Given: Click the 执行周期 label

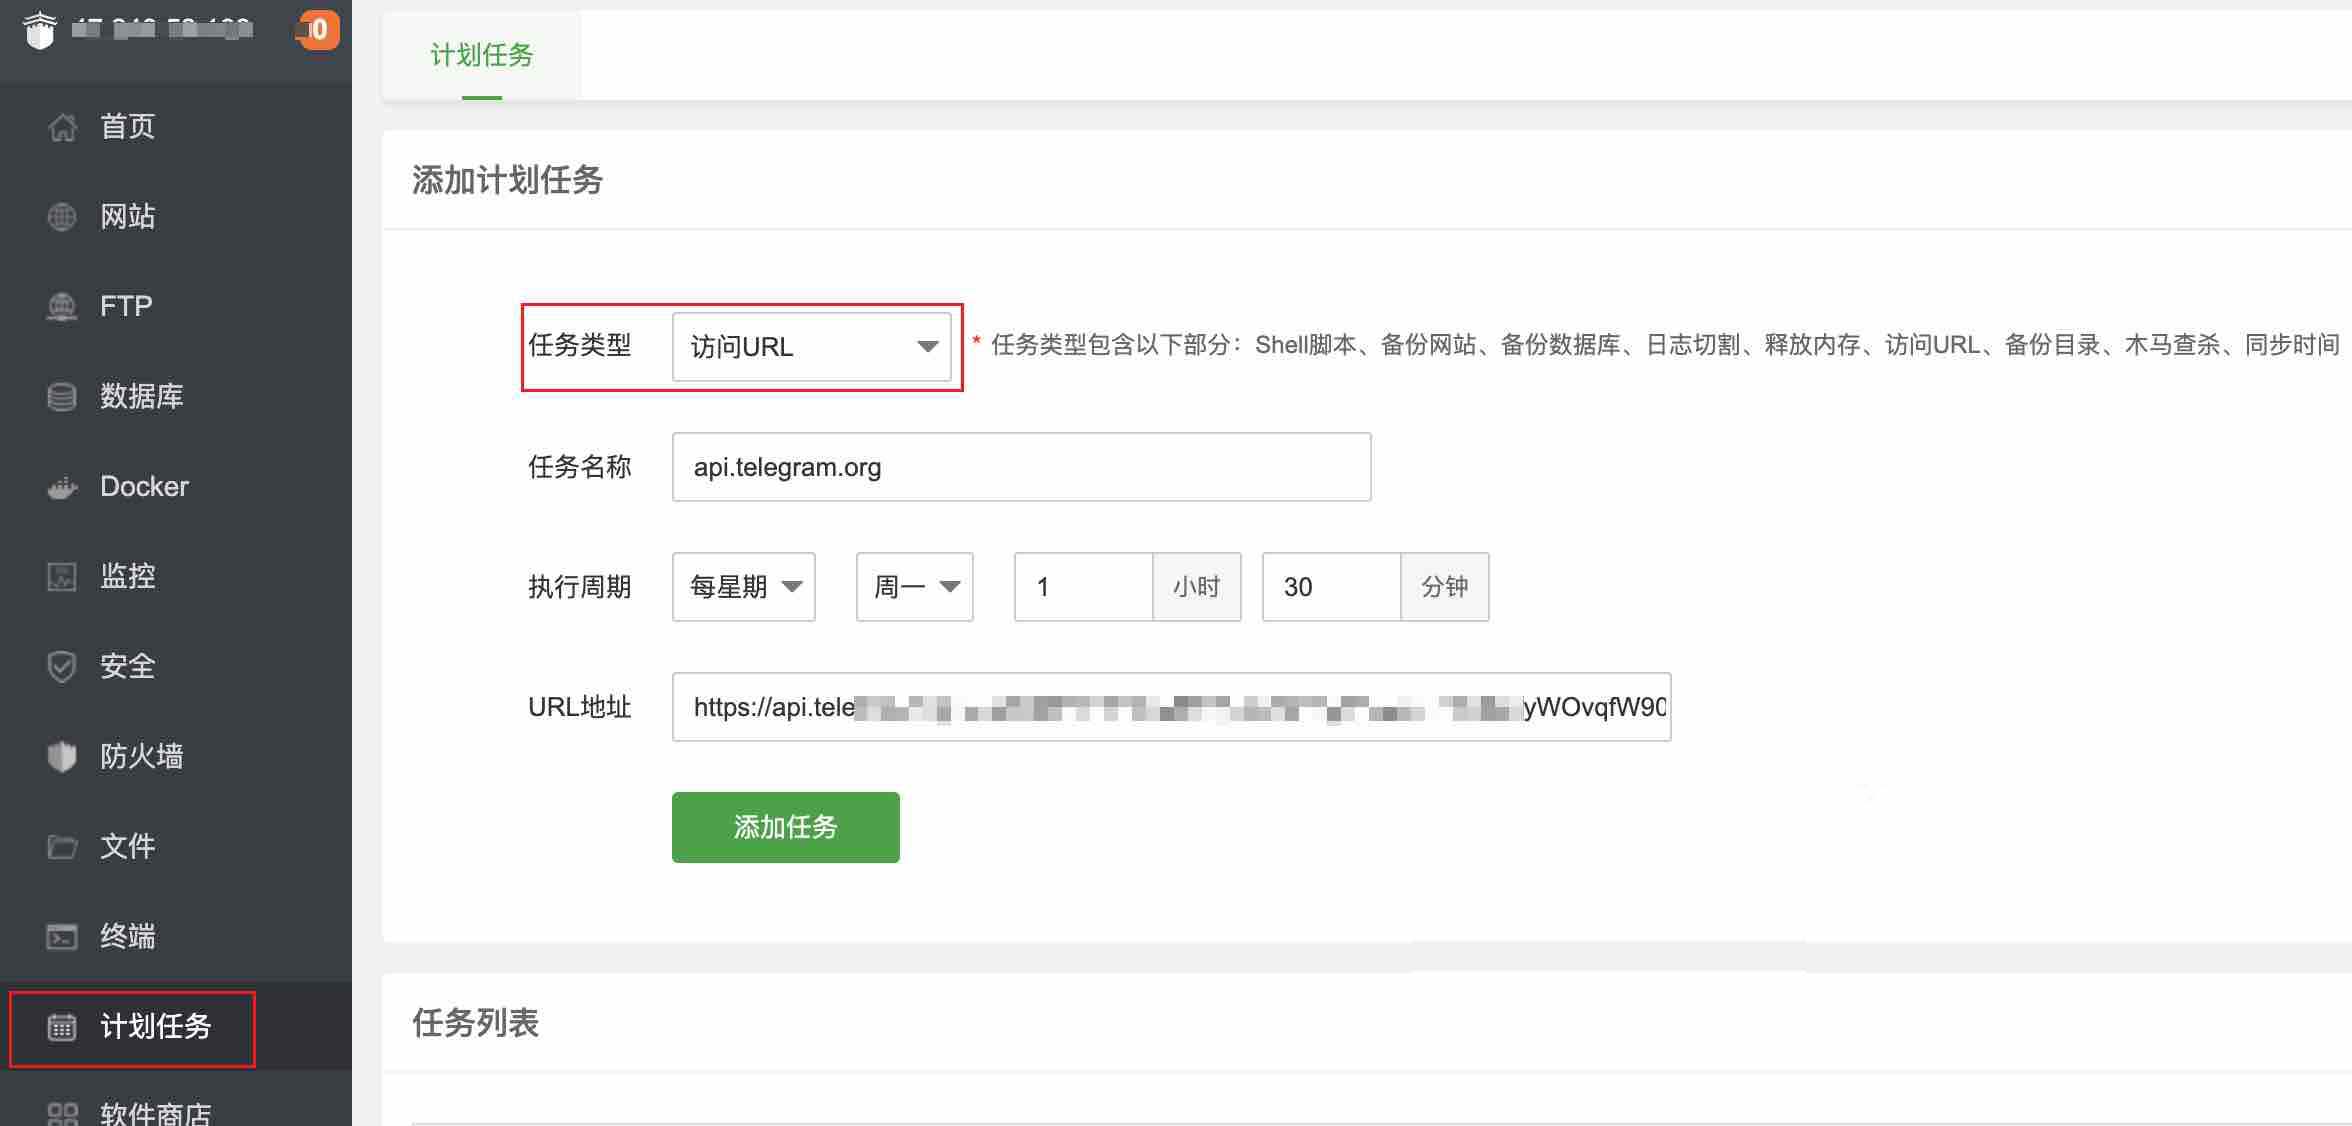Looking at the screenshot, I should [x=580, y=587].
